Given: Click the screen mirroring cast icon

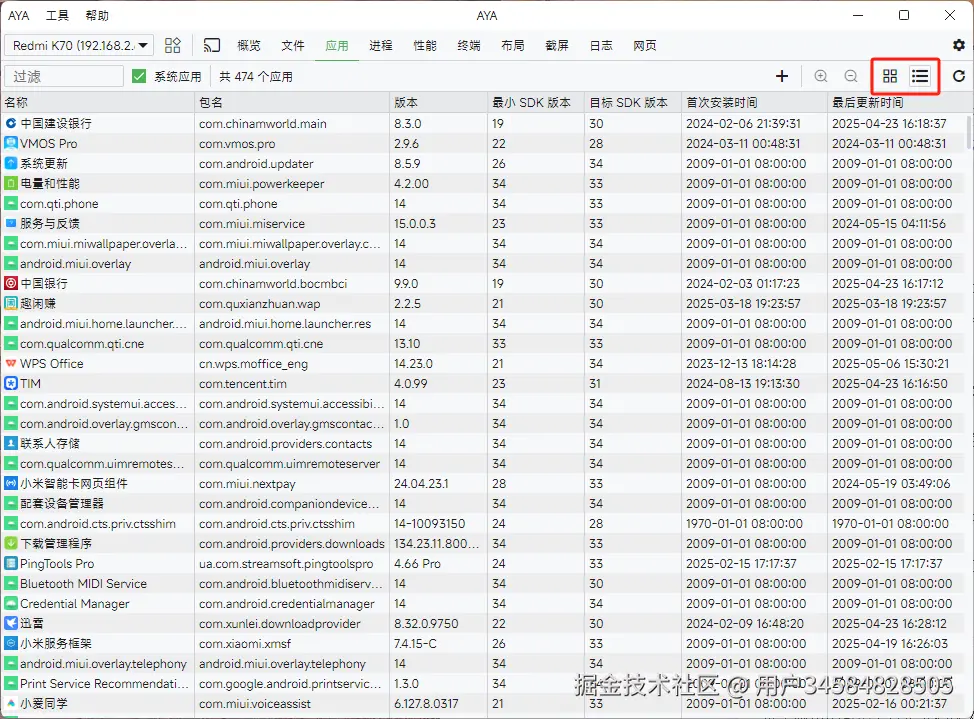Looking at the screenshot, I should click(212, 45).
